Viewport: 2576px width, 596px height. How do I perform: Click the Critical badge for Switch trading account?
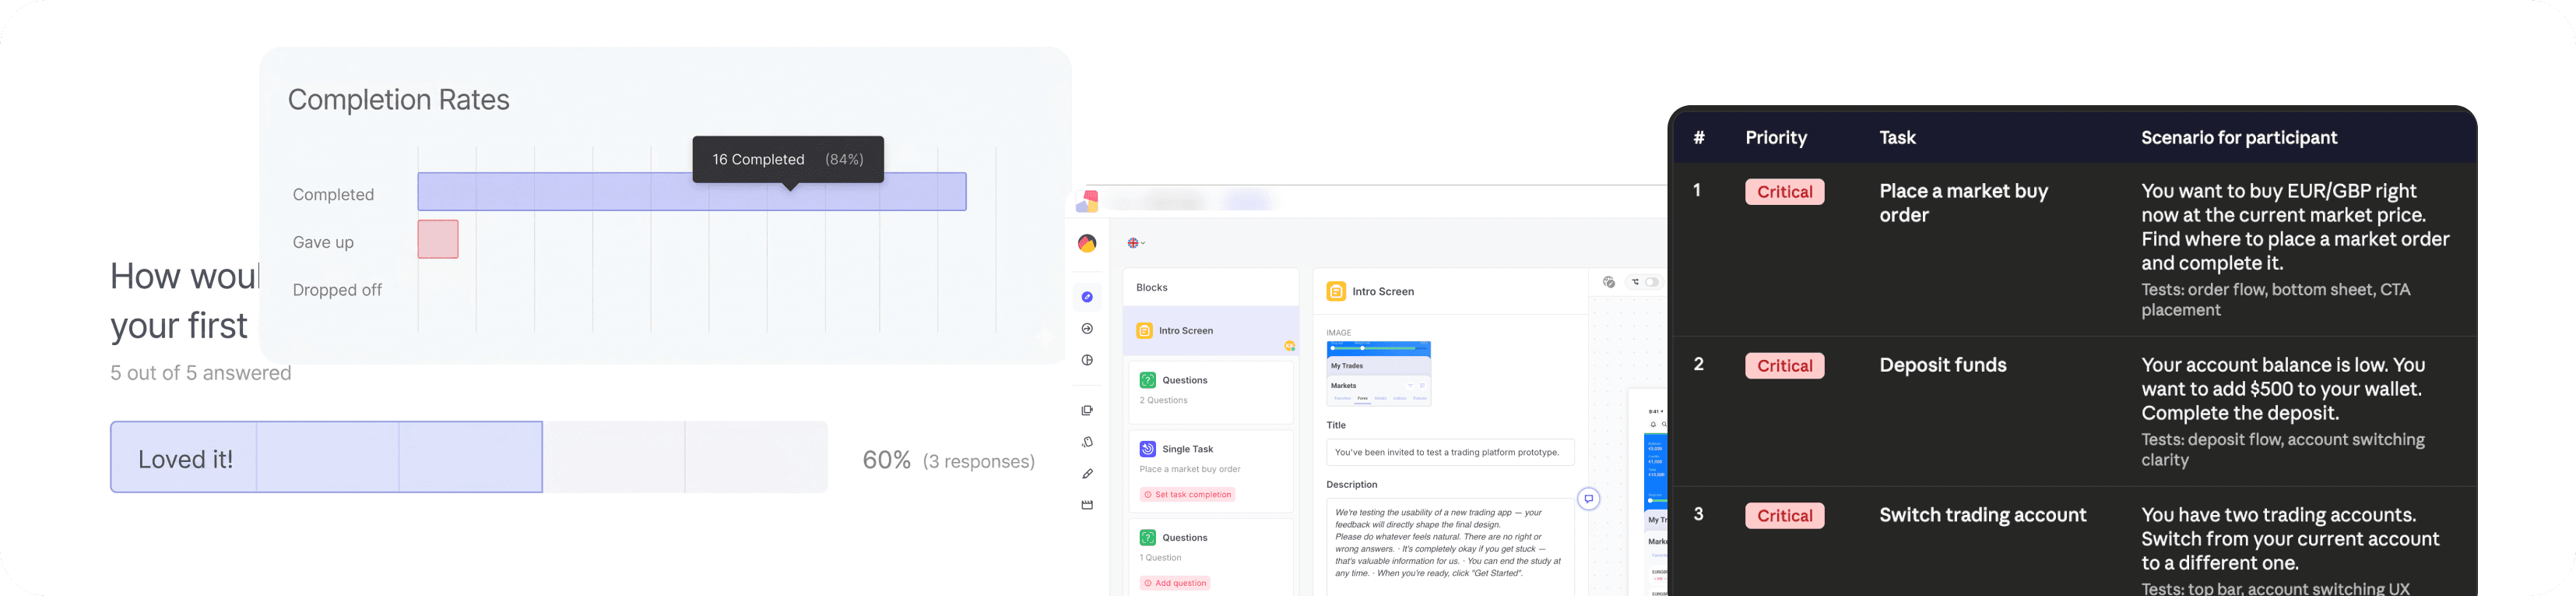pos(1785,516)
